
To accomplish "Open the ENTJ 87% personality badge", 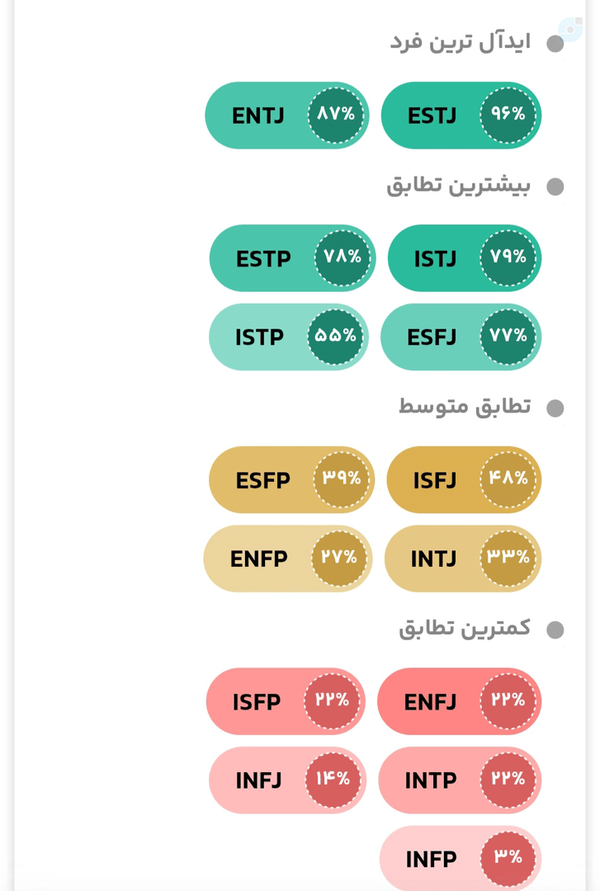I will pyautogui.click(x=287, y=115).
